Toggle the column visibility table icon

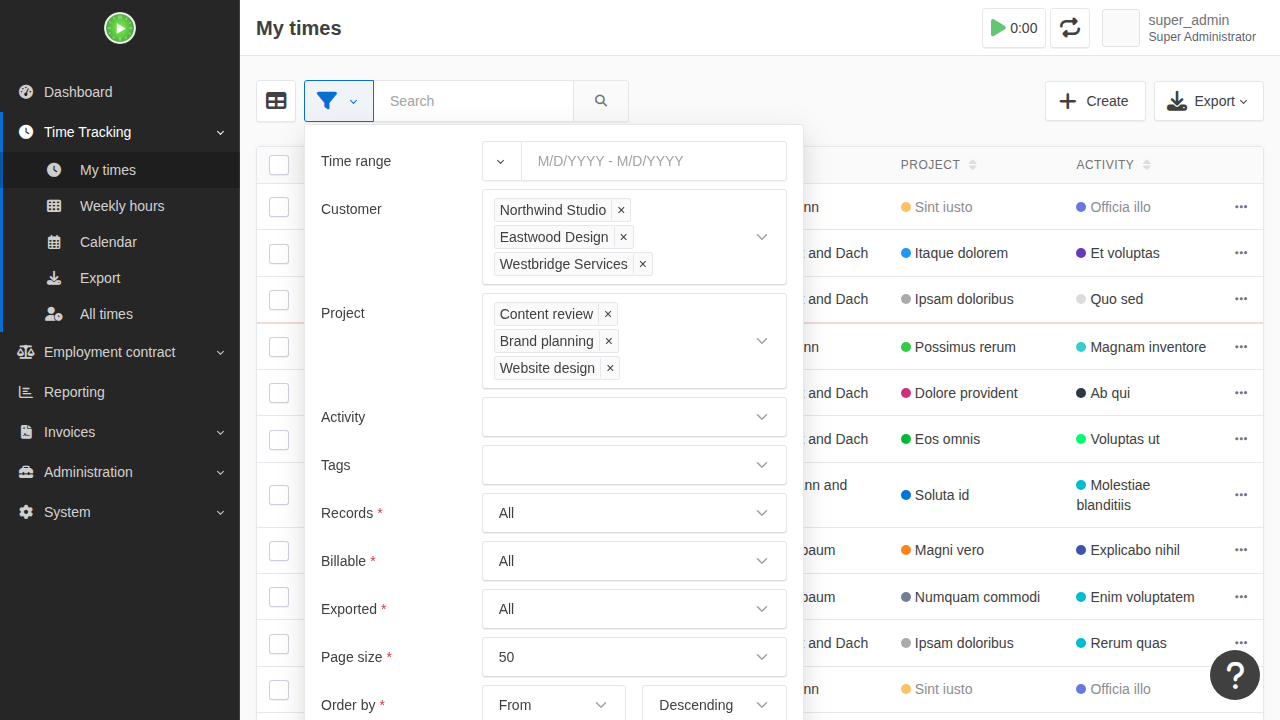(276, 101)
